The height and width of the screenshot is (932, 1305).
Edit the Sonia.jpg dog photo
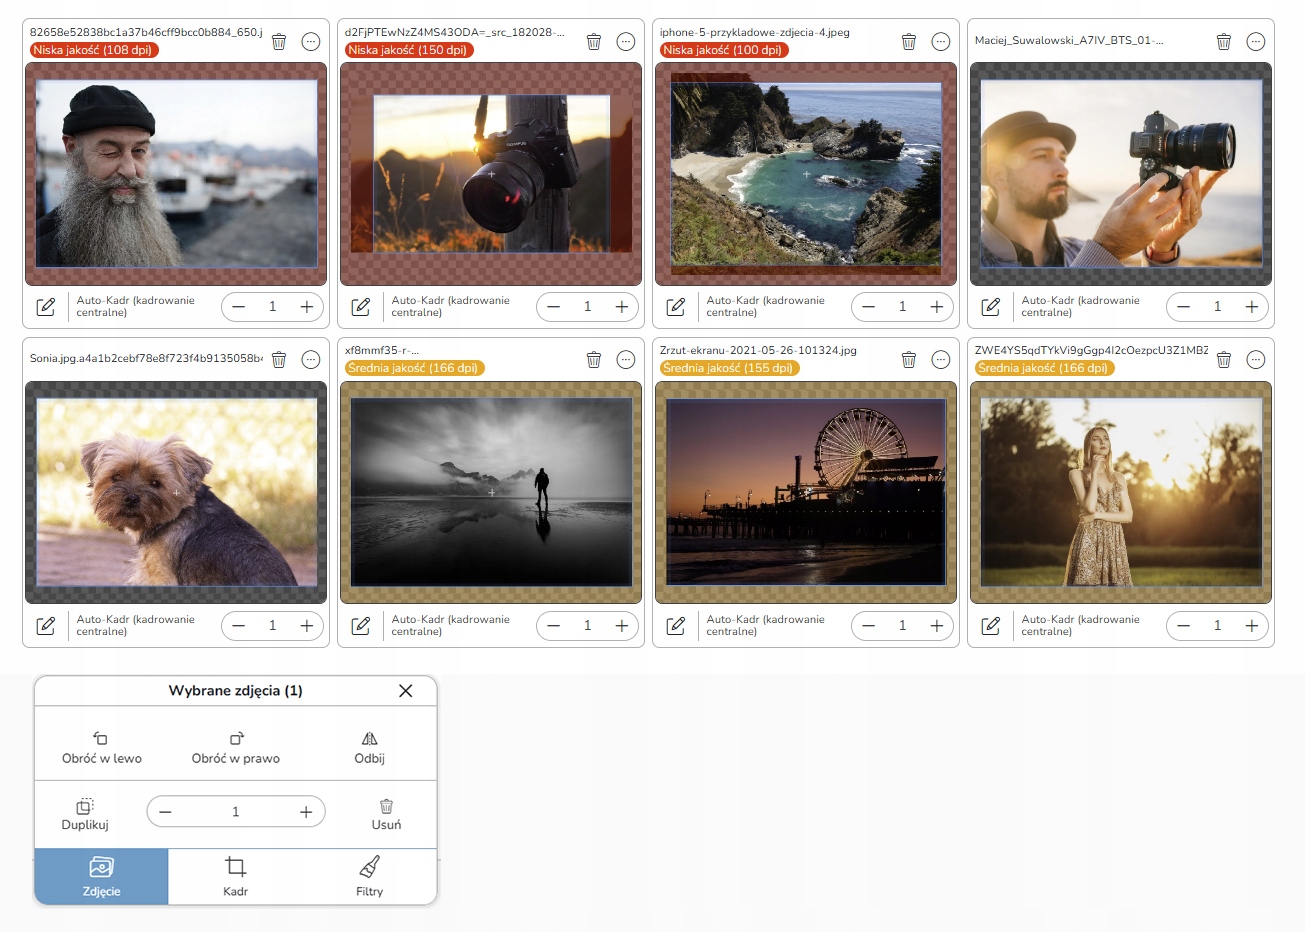pyautogui.click(x=46, y=626)
